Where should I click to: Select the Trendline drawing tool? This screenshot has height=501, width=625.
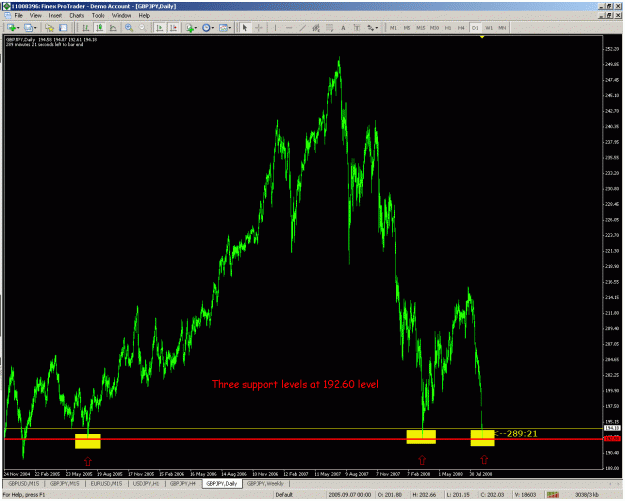pyautogui.click(x=303, y=28)
